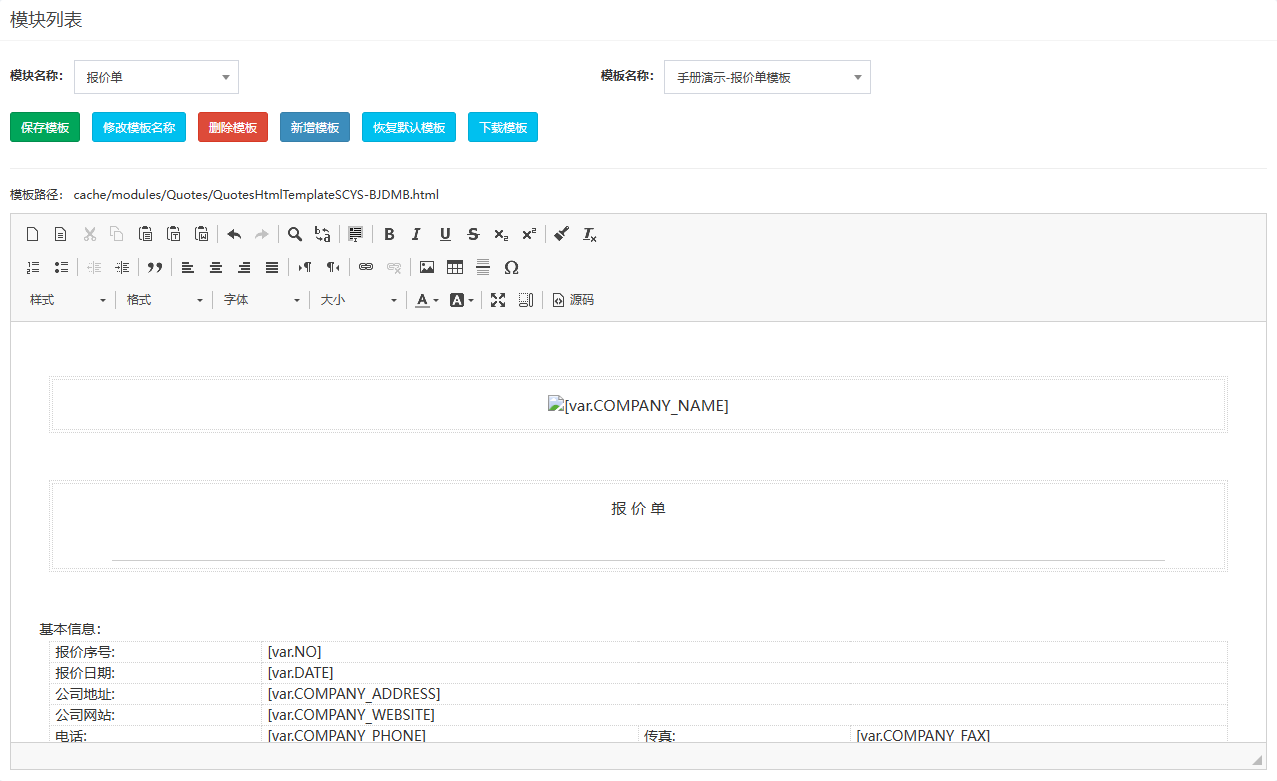
Task: Click the Insert Table icon
Action: pyautogui.click(x=455, y=268)
